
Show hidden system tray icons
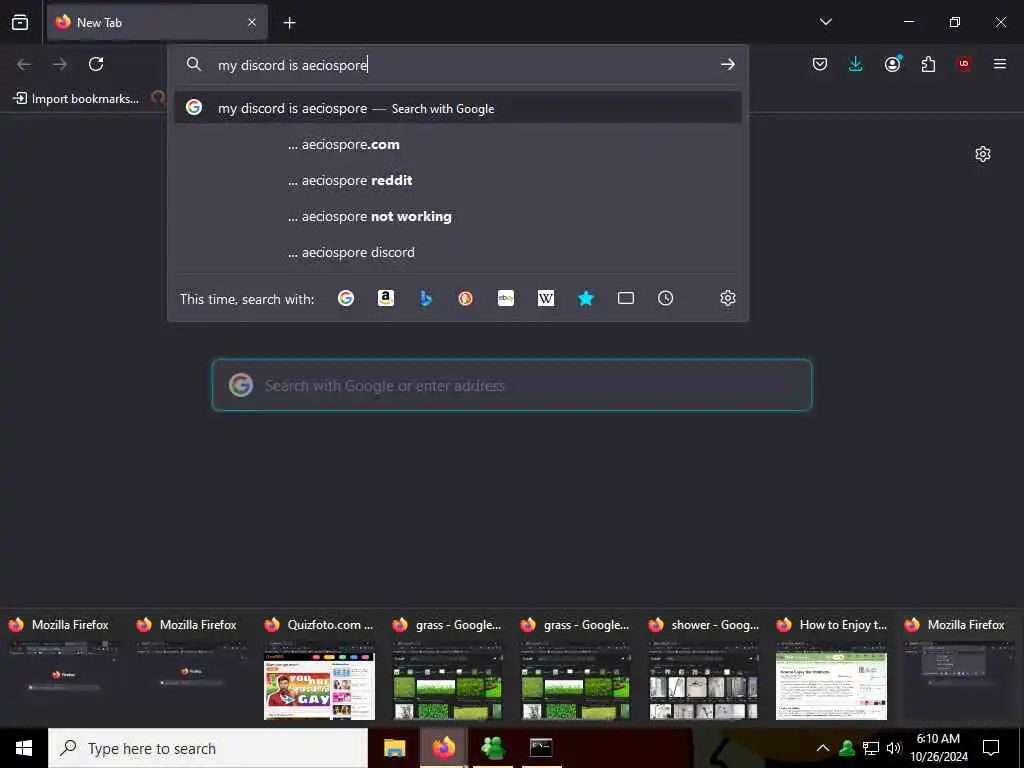[823, 748]
